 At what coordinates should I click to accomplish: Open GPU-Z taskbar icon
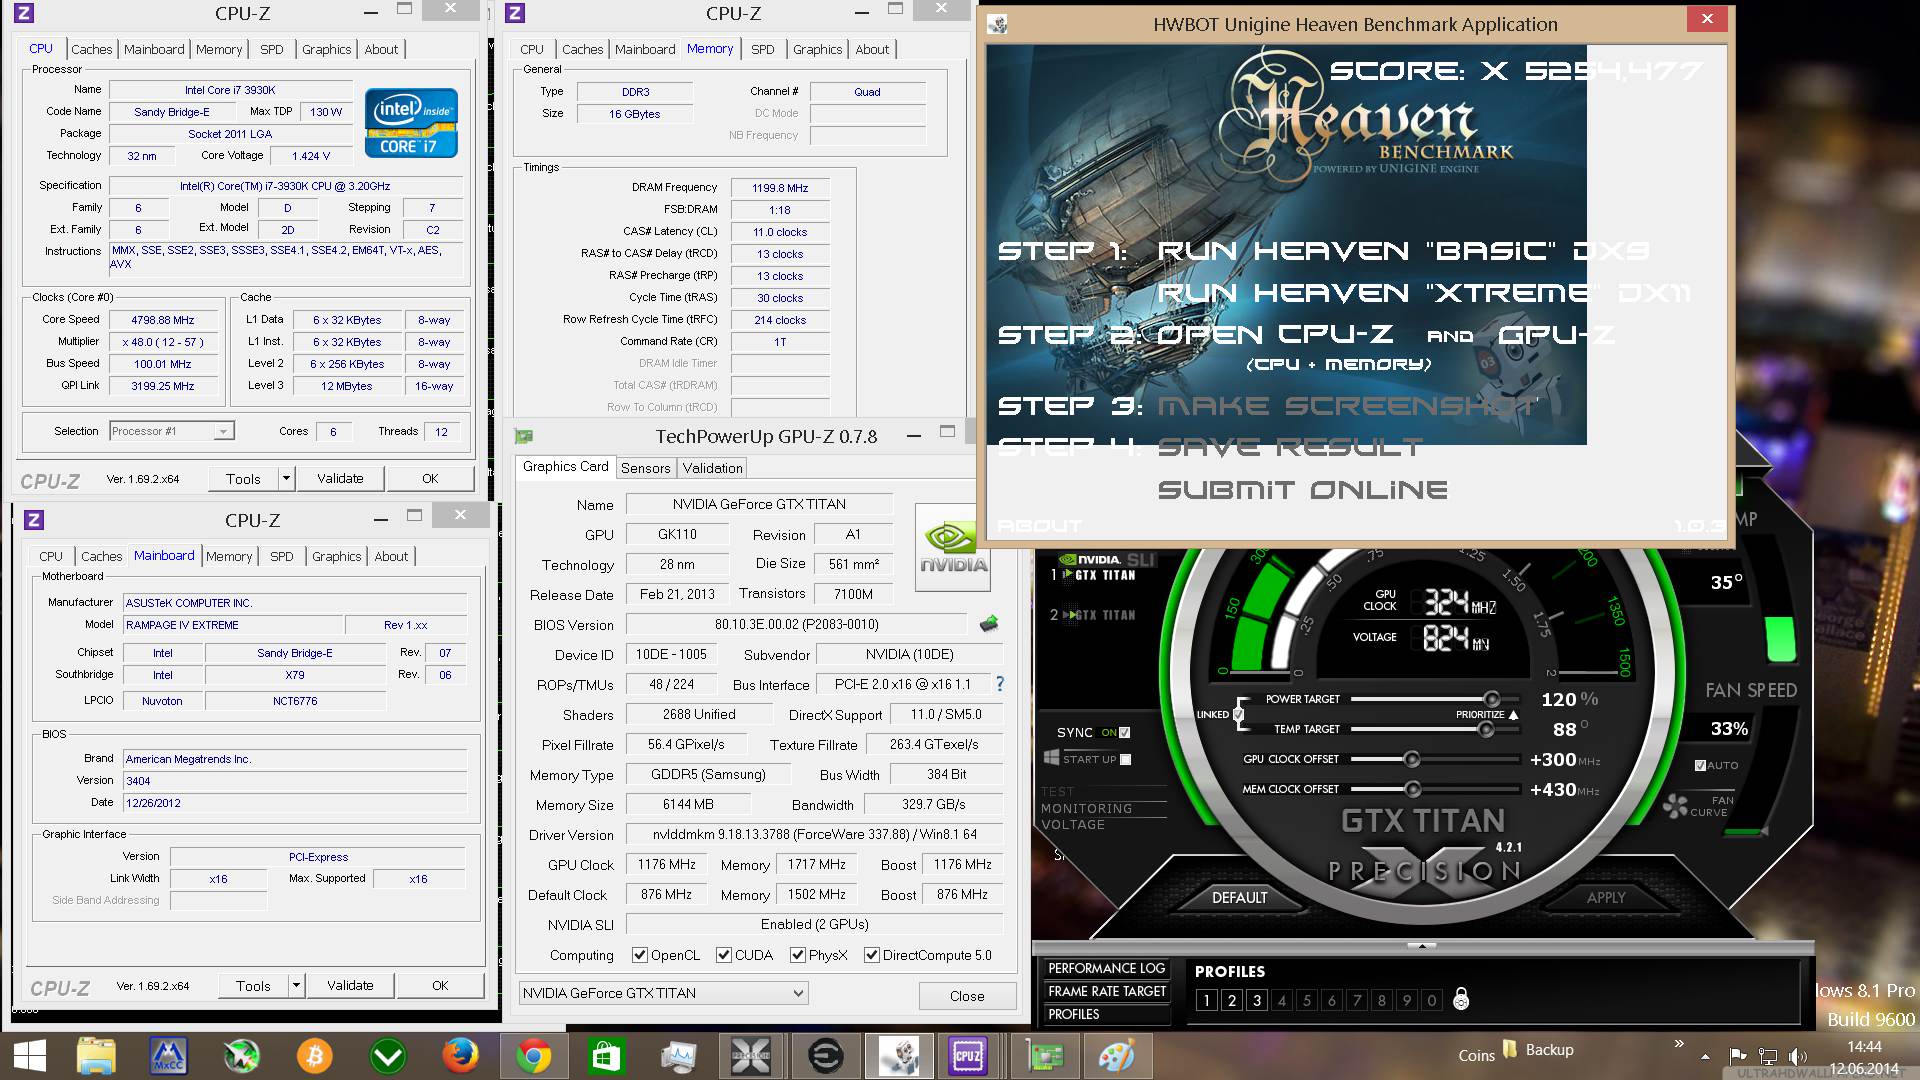pyautogui.click(x=1043, y=1056)
